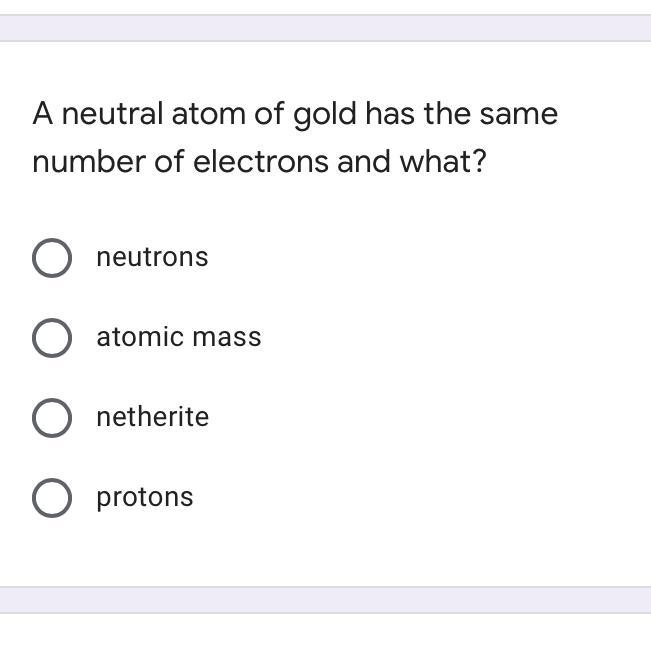This screenshot has height=651, width=651.
Task: Mark the protons radio button
Action: tap(52, 498)
